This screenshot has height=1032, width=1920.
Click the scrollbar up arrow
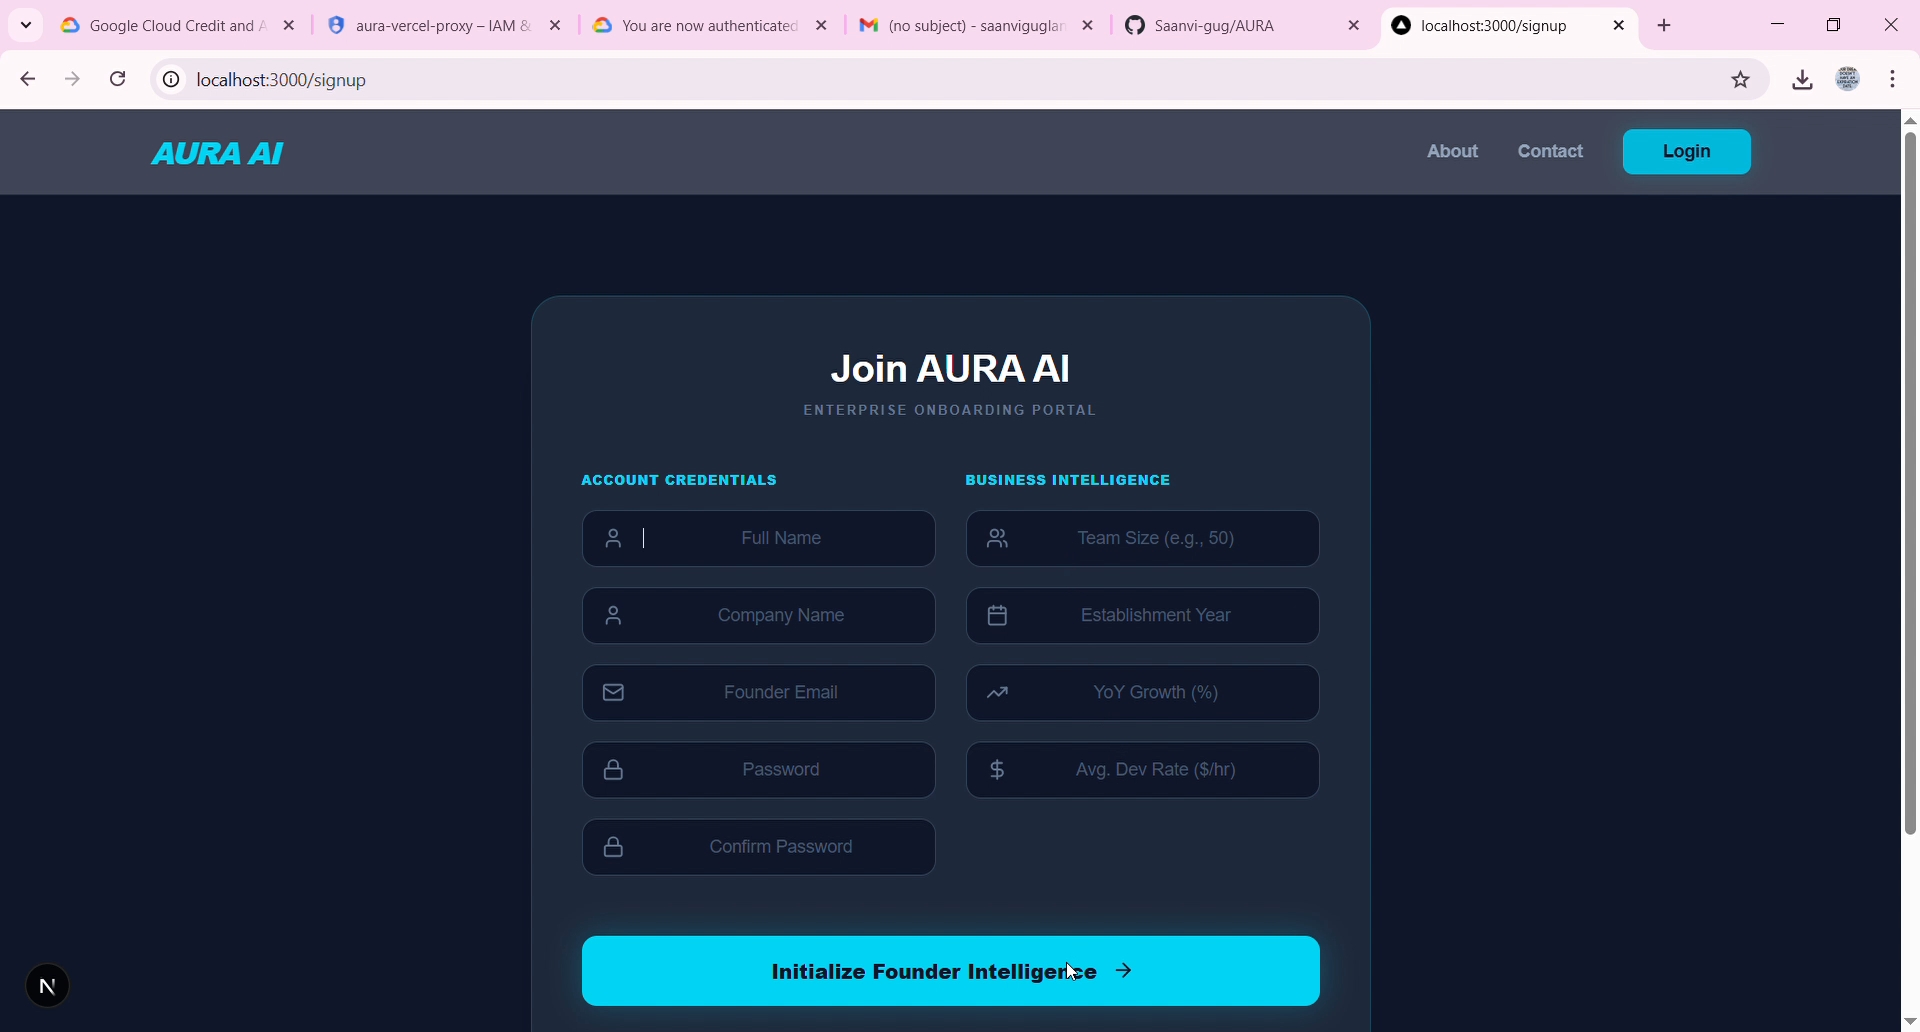tap(1910, 121)
